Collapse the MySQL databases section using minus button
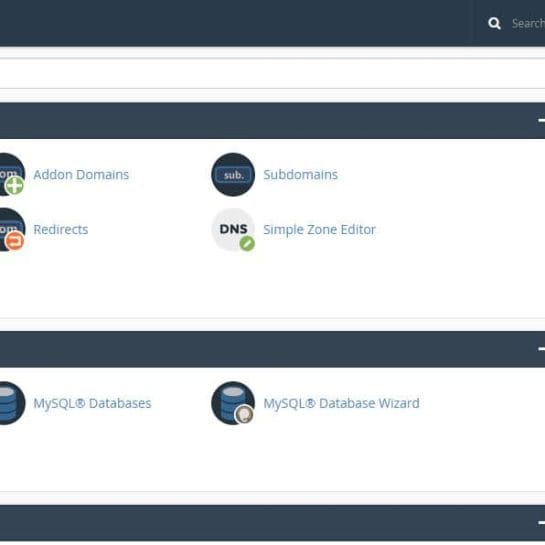Screen dimensions: 545x545 point(541,349)
